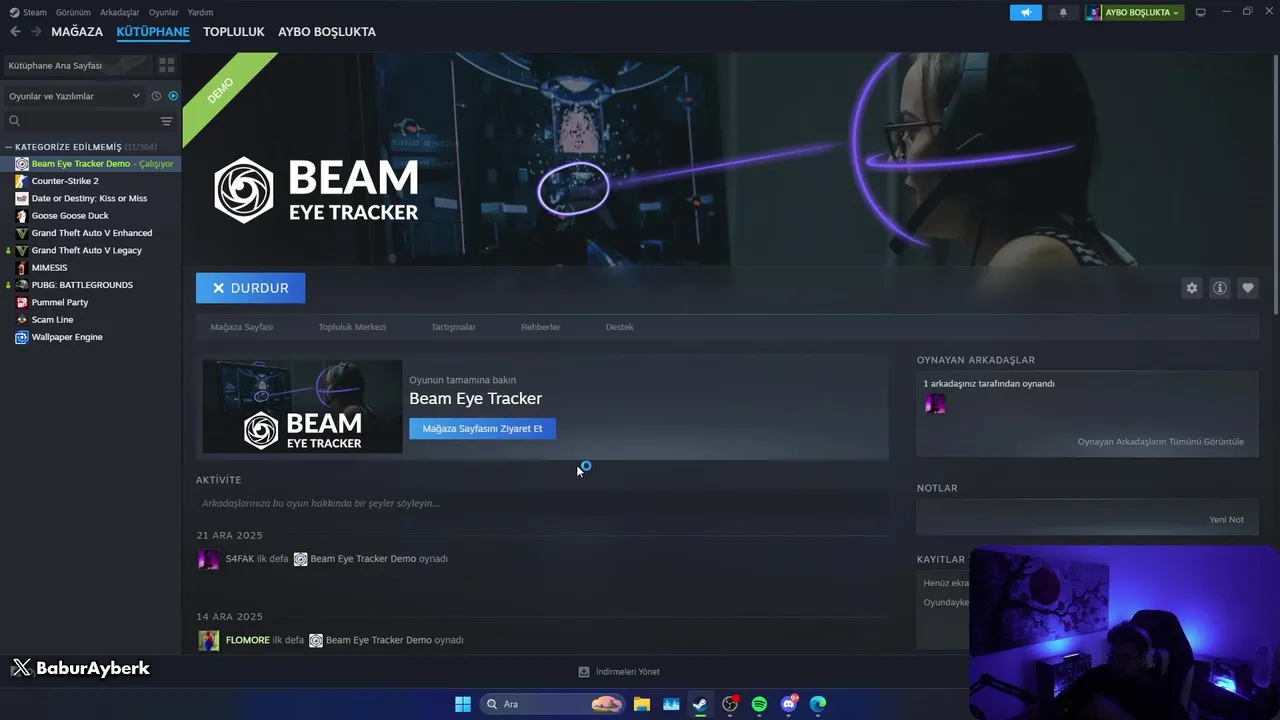The height and width of the screenshot is (720, 1280).
Task: Open OBS Studio from taskbar
Action: click(730, 704)
